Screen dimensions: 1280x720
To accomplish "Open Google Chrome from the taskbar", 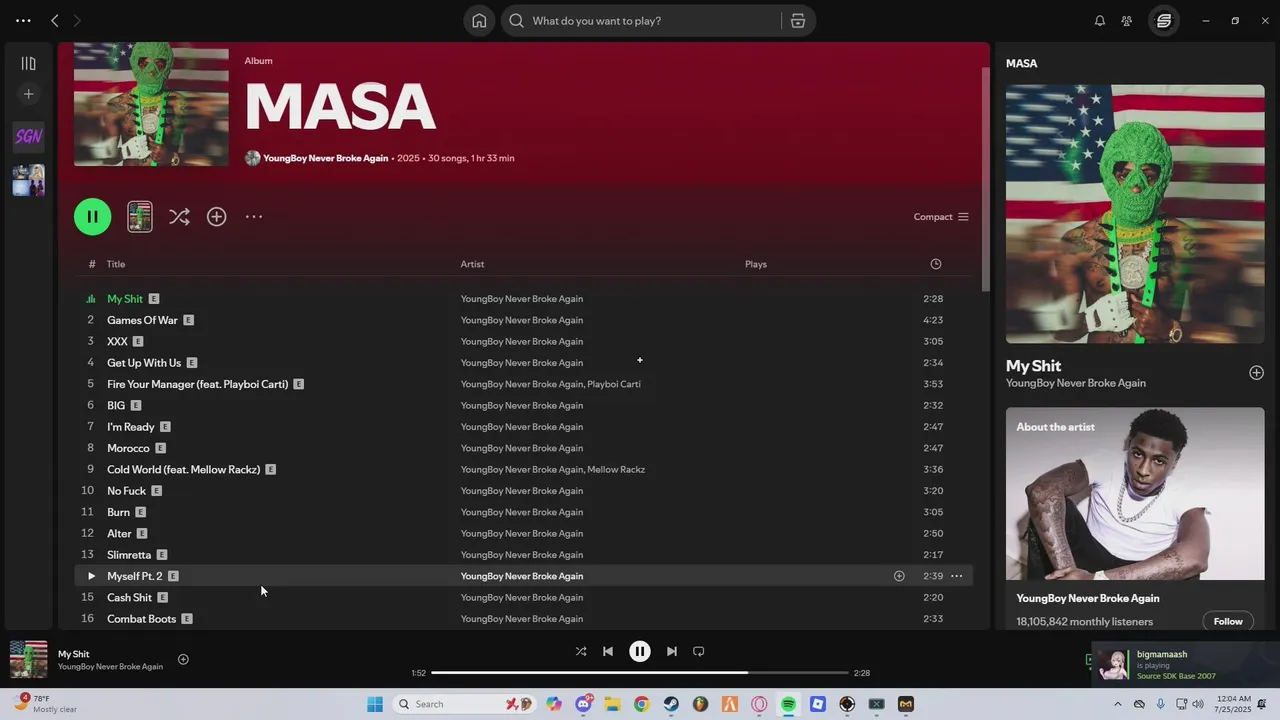I will click(641, 704).
